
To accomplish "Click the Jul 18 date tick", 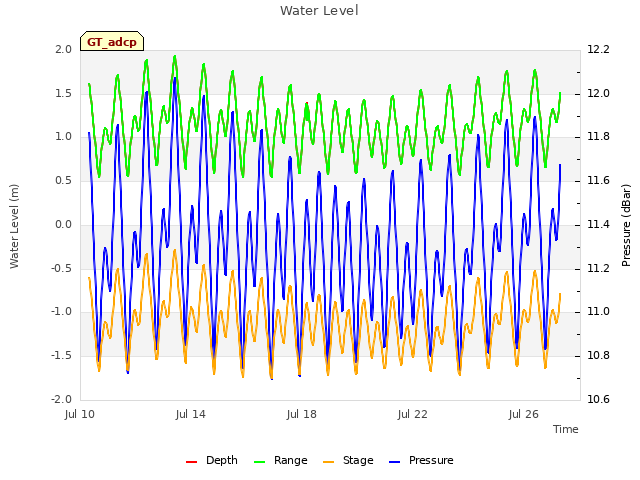I will tap(302, 414).
